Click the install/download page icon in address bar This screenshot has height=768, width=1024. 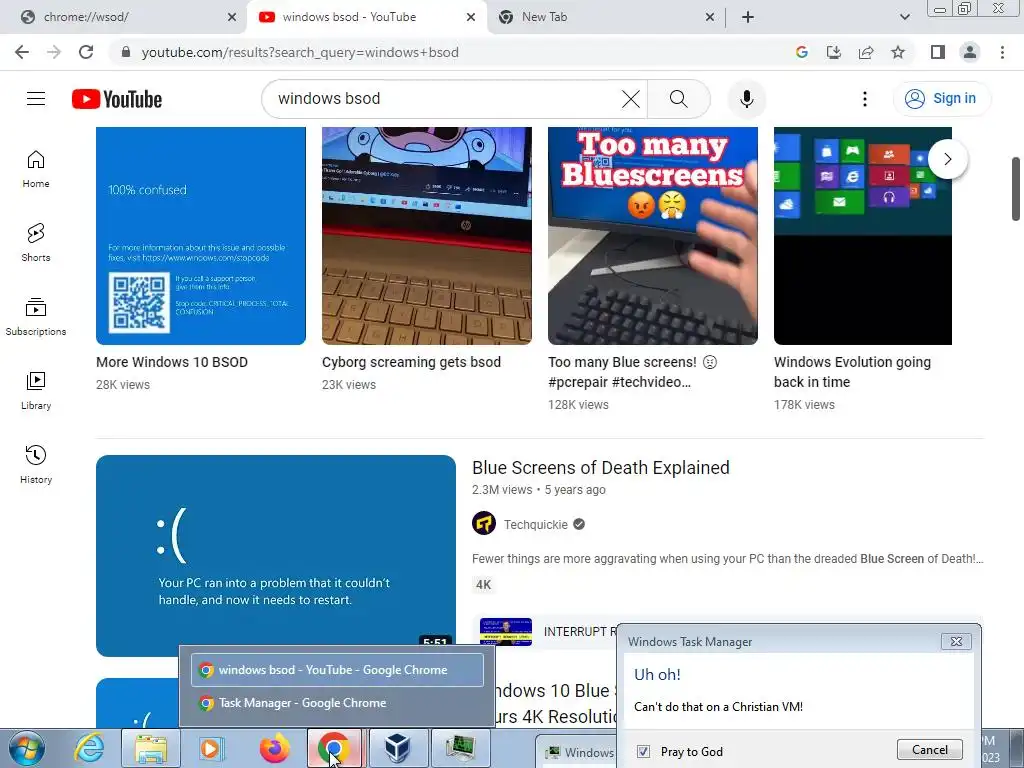834,52
